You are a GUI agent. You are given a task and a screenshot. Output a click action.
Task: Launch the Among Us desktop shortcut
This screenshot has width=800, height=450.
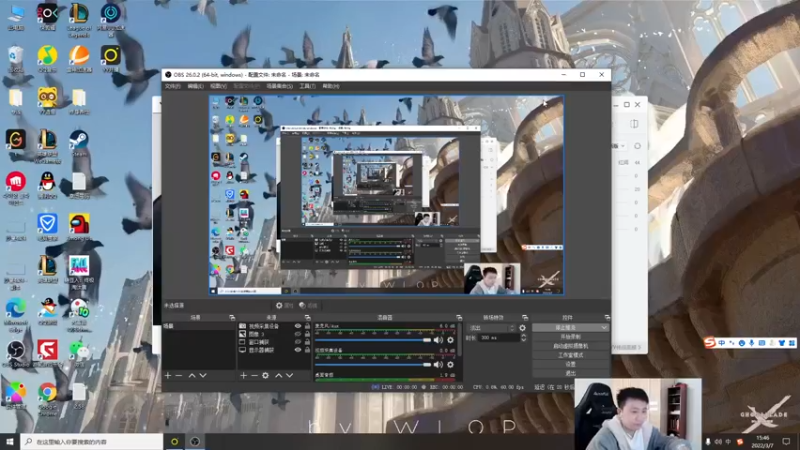coord(79,227)
